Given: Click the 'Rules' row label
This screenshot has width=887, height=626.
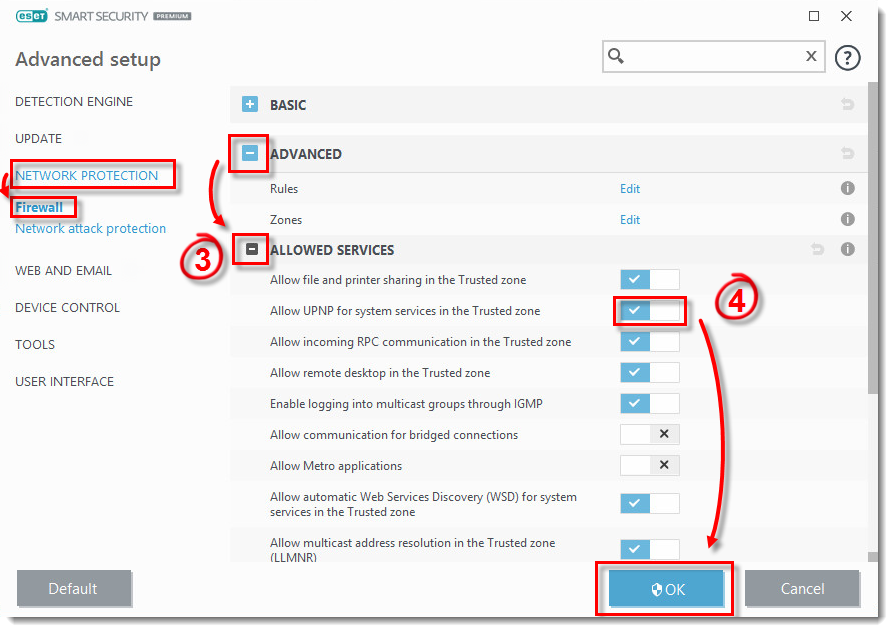Looking at the screenshot, I should pos(284,189).
